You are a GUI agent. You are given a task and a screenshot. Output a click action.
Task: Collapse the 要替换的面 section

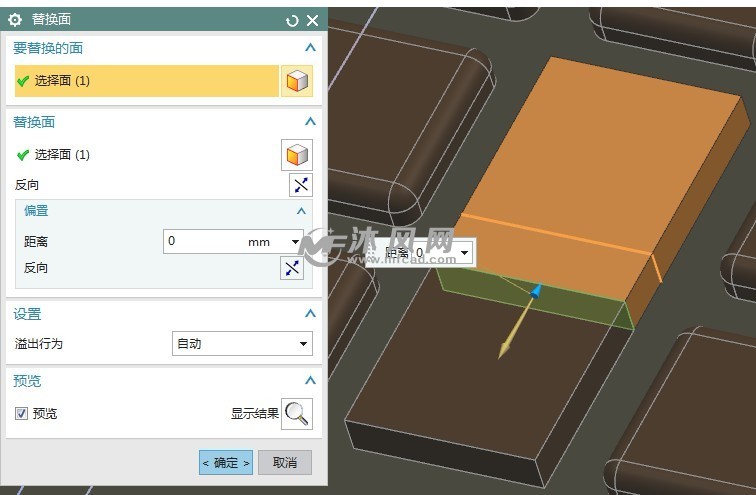point(310,48)
